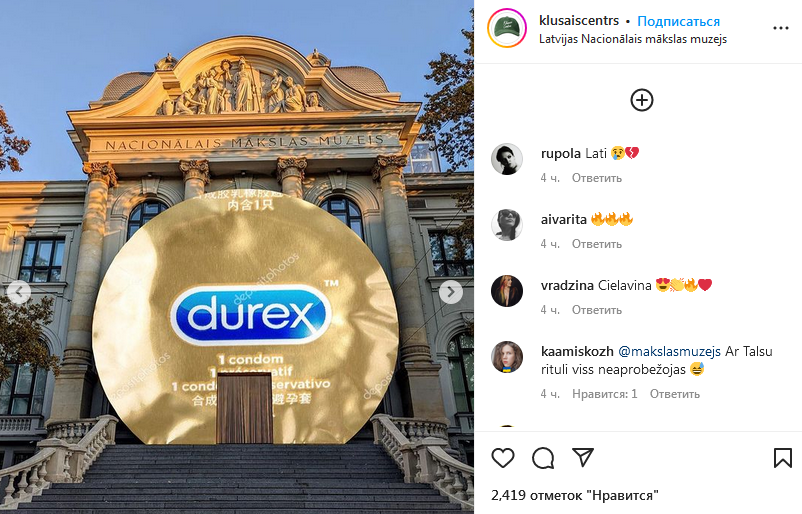View the 2,419 likes list
802x514 pixels.
pyautogui.click(x=574, y=495)
